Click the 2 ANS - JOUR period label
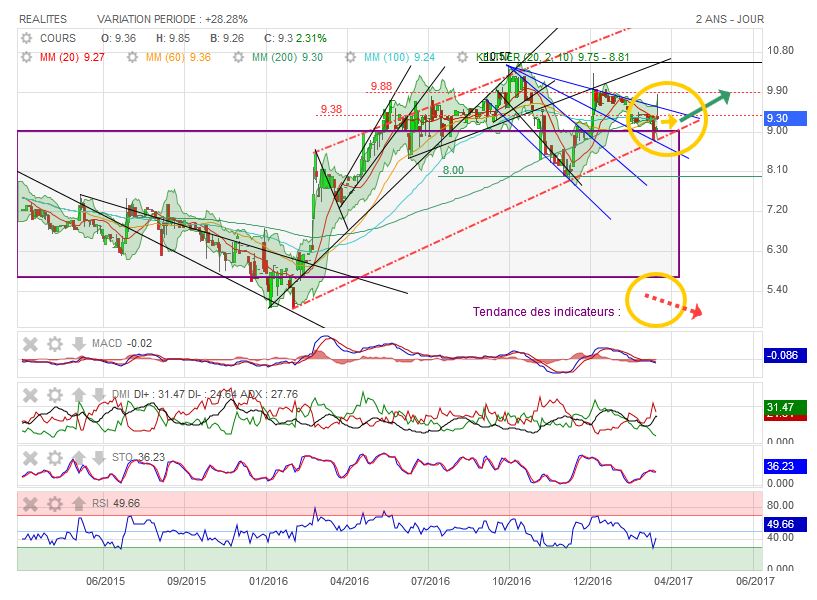The height and width of the screenshot is (600, 817). pyautogui.click(x=729, y=19)
